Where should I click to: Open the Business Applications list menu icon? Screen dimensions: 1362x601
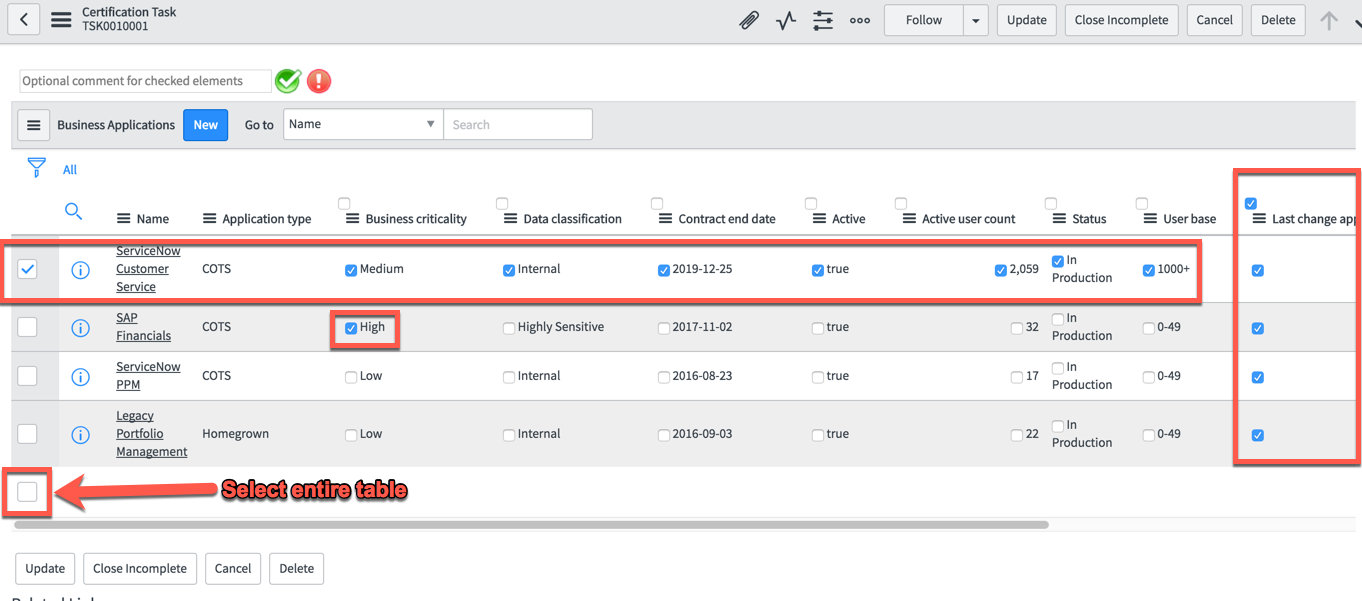pos(33,125)
